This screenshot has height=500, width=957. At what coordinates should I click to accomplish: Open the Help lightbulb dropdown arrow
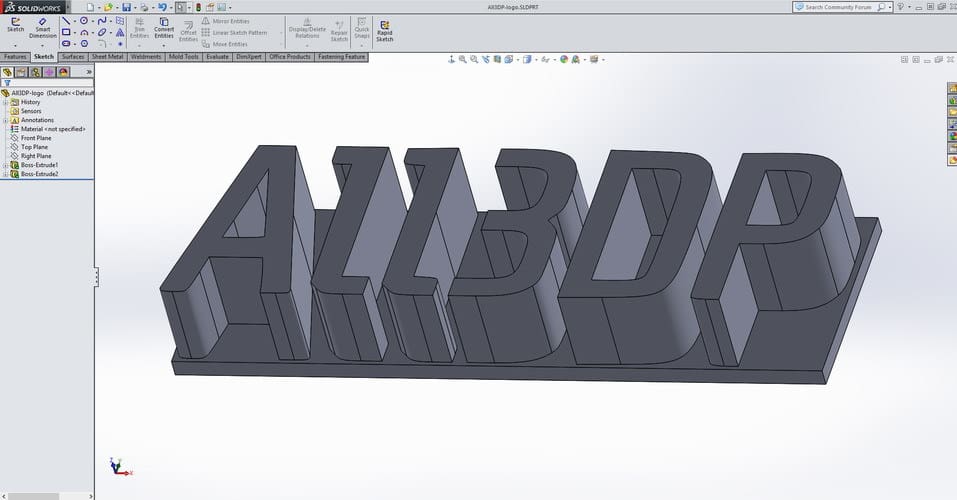(x=909, y=7)
